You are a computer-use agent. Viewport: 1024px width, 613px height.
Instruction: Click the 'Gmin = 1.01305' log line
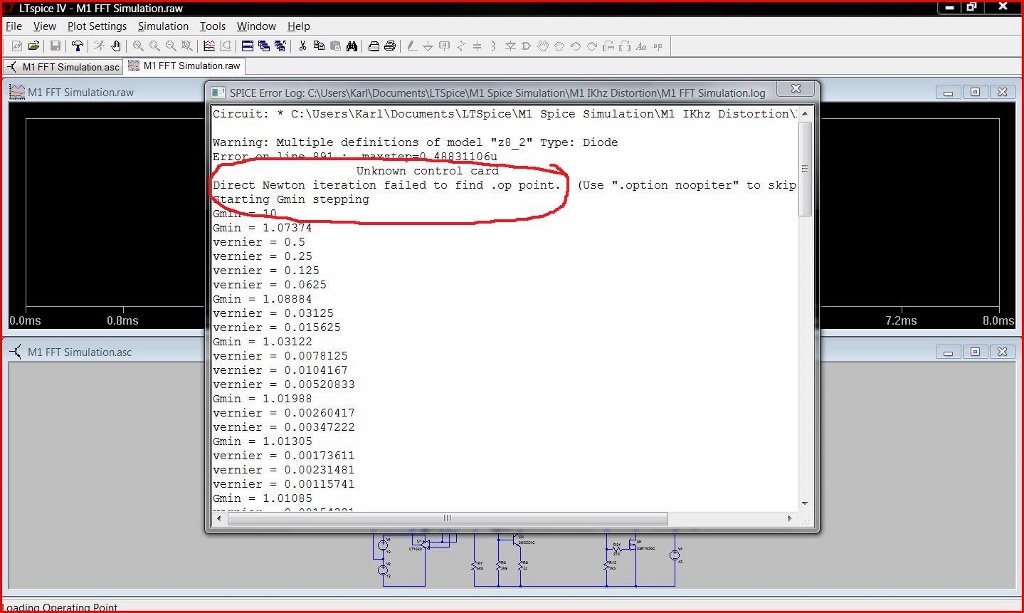click(262, 441)
